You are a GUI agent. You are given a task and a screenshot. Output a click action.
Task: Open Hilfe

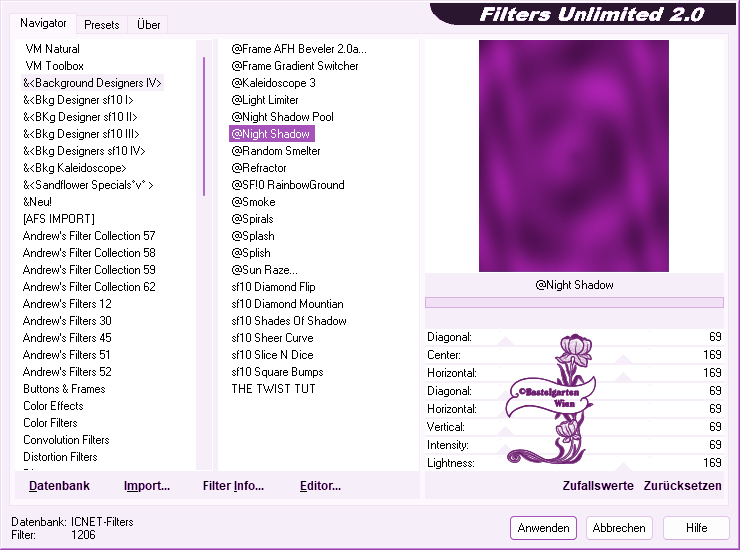click(696, 528)
